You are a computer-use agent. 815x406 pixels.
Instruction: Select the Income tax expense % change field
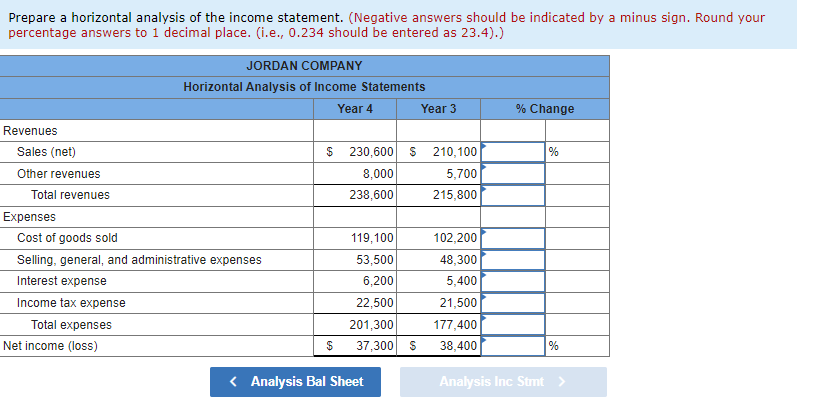[513, 303]
